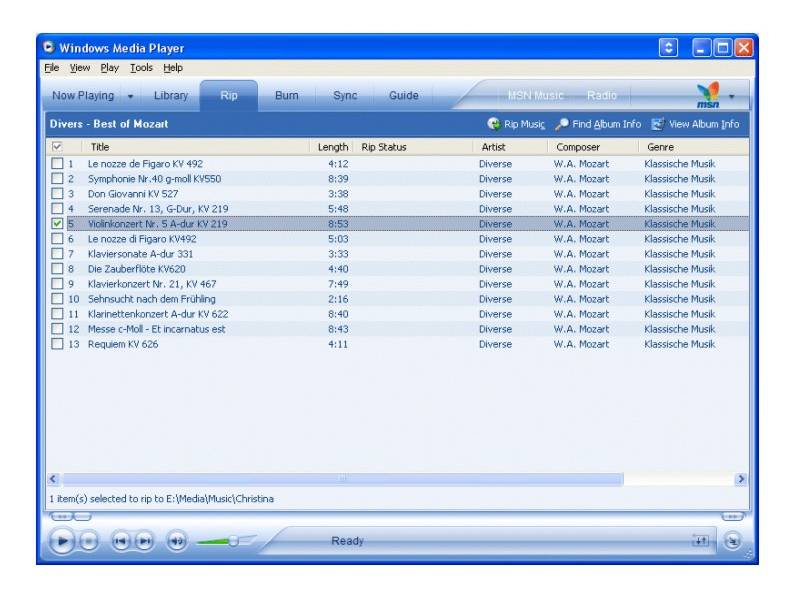
Task: Check the box for Requiem KV 626
Action: (x=57, y=344)
